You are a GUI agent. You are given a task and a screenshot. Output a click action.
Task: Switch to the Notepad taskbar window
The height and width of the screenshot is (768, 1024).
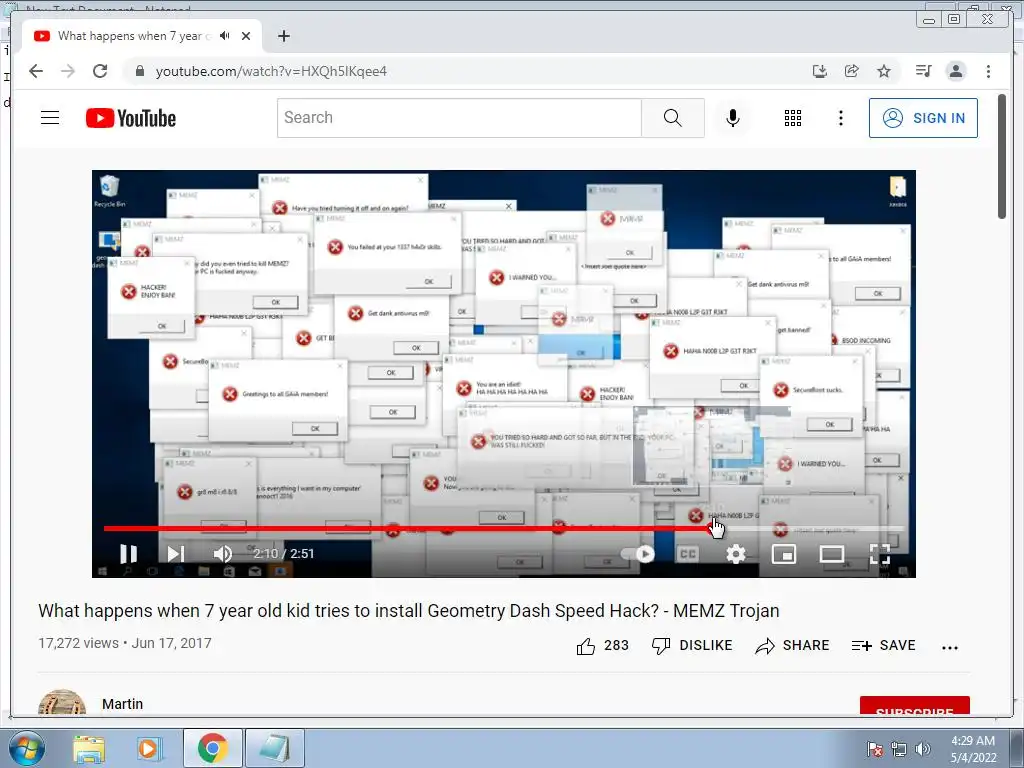tap(274, 748)
